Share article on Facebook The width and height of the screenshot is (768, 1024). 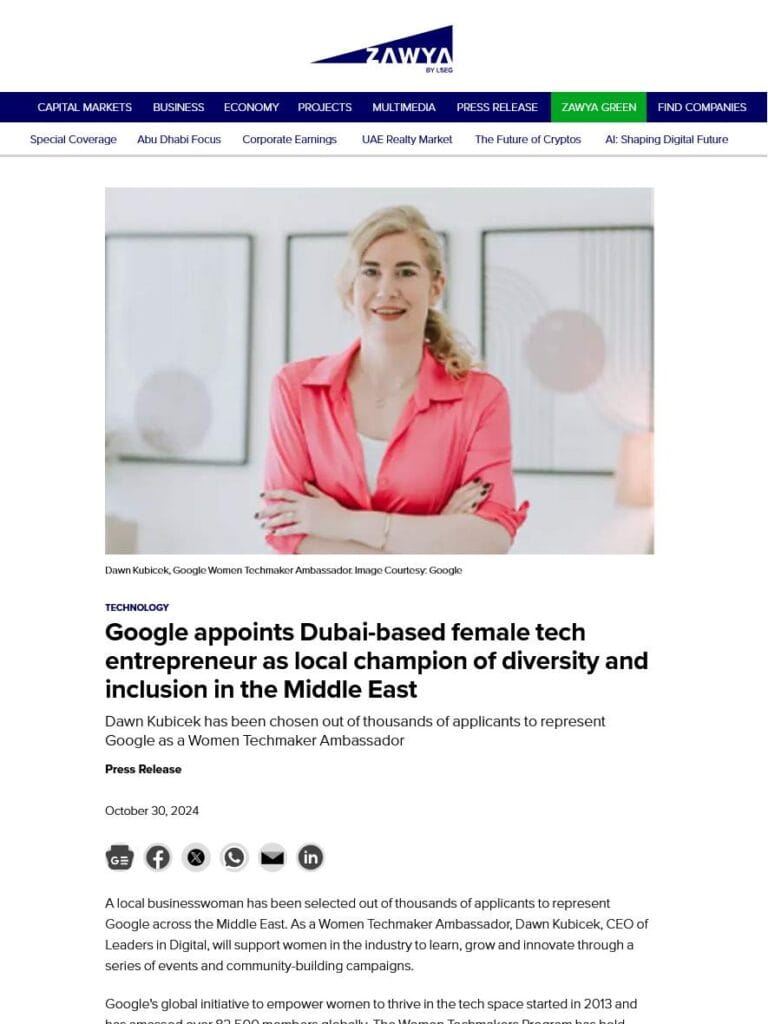[x=157, y=857]
